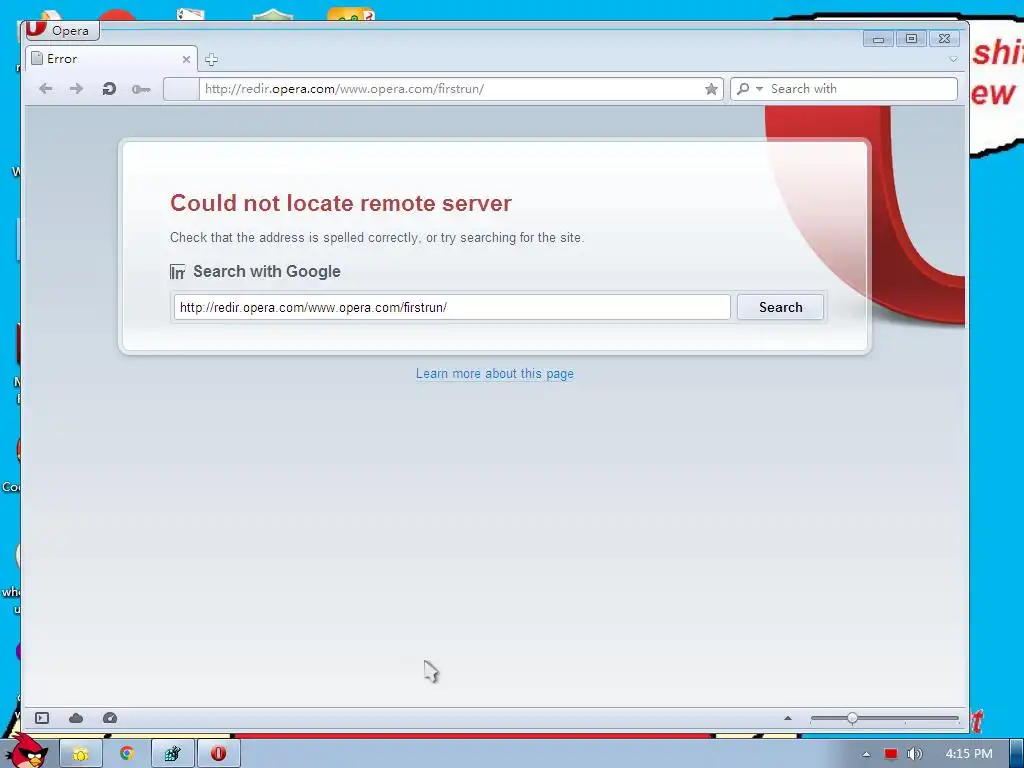Image resolution: width=1024 pixels, height=768 pixels.
Task: Open the volume speaker icon in tray
Action: [x=914, y=754]
